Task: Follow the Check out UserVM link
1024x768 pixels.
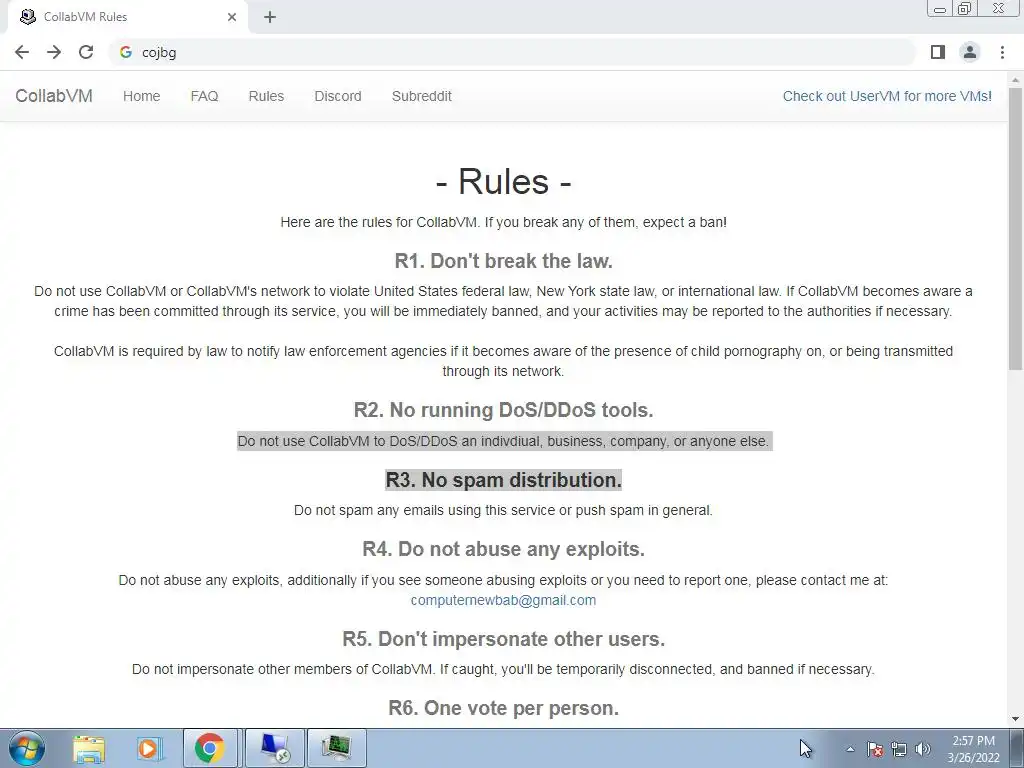Action: point(887,96)
